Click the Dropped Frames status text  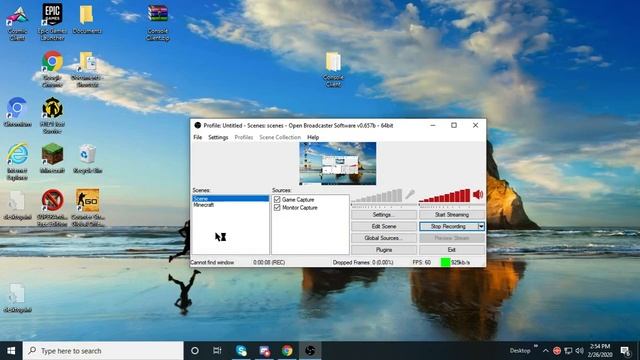[363, 262]
